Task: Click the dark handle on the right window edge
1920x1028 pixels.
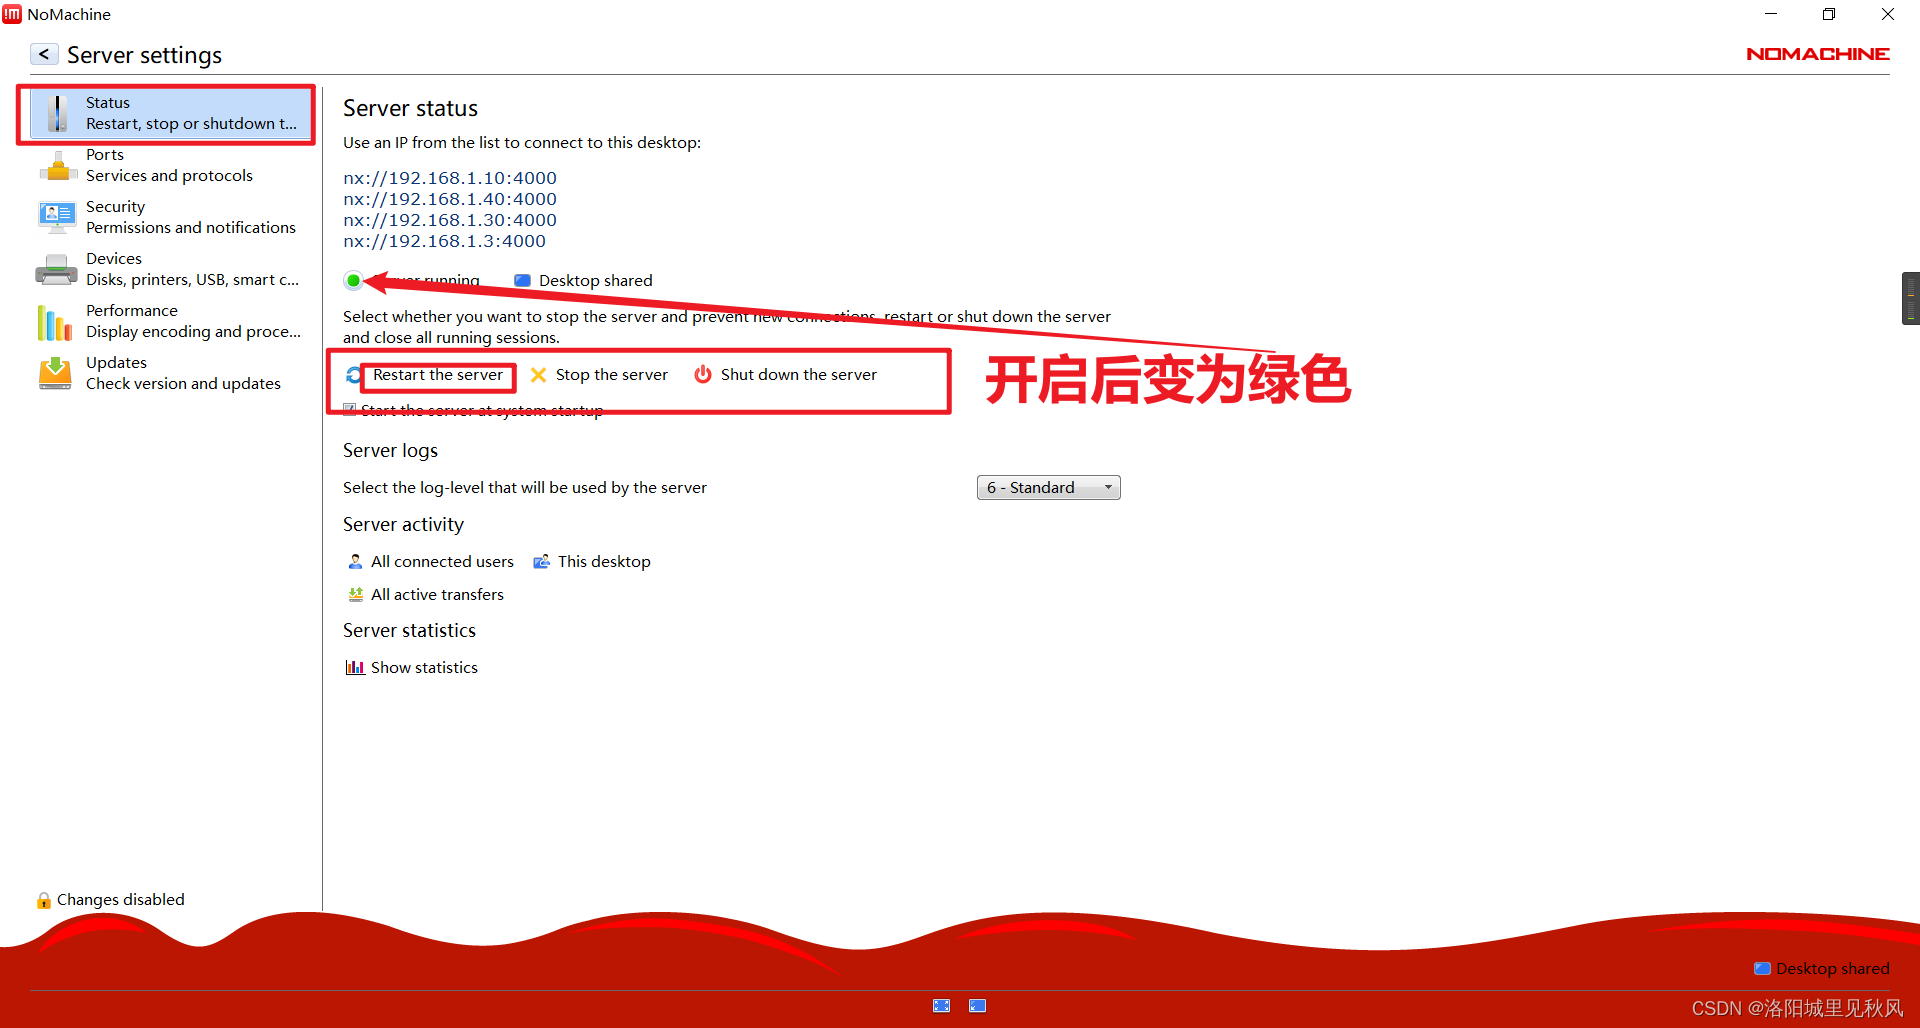Action: click(x=1911, y=298)
